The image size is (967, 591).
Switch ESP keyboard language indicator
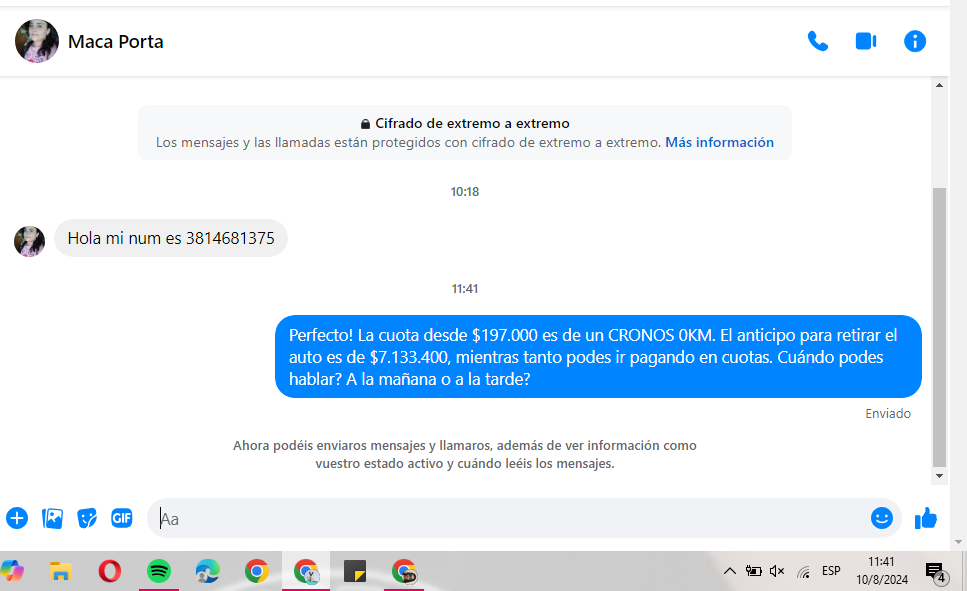(x=831, y=571)
